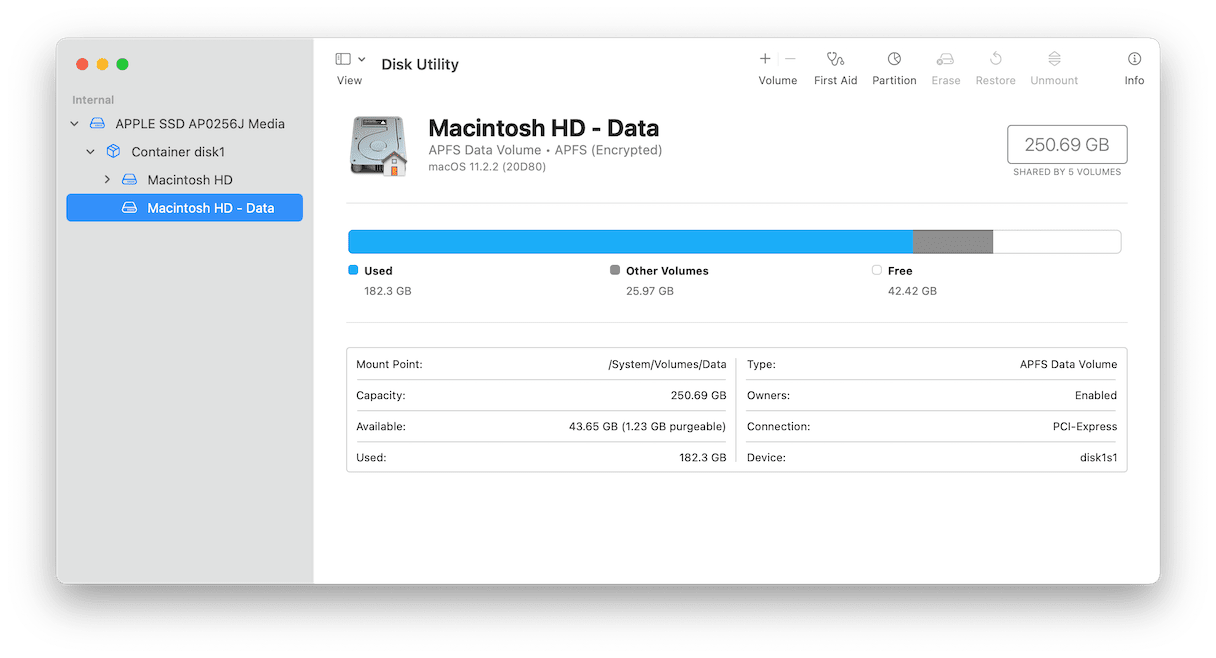Click the Macintosh HD - Data title heading
This screenshot has height=658, width=1216.
click(x=544, y=128)
